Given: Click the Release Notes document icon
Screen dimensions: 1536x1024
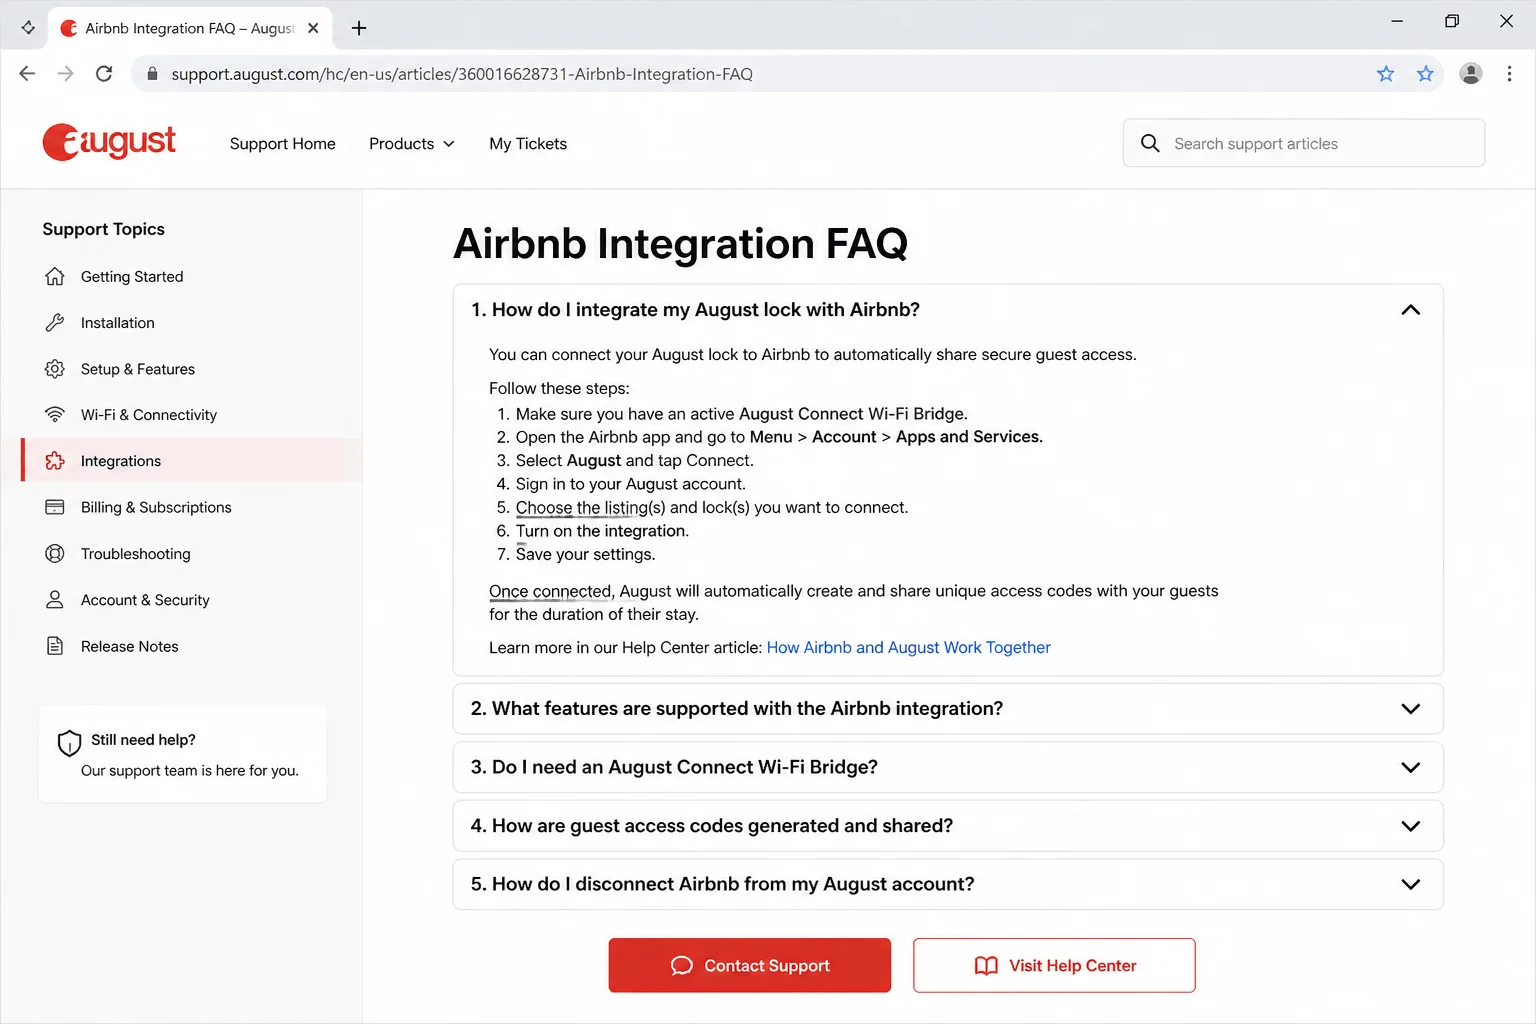Looking at the screenshot, I should pyautogui.click(x=55, y=646).
